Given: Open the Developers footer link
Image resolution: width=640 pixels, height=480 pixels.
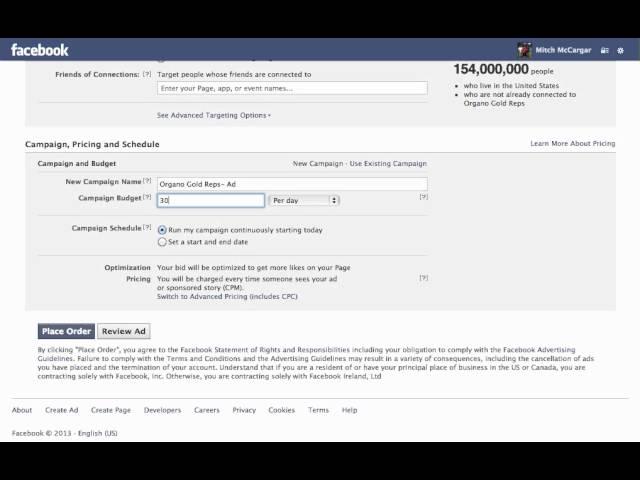Looking at the screenshot, I should 162,410.
